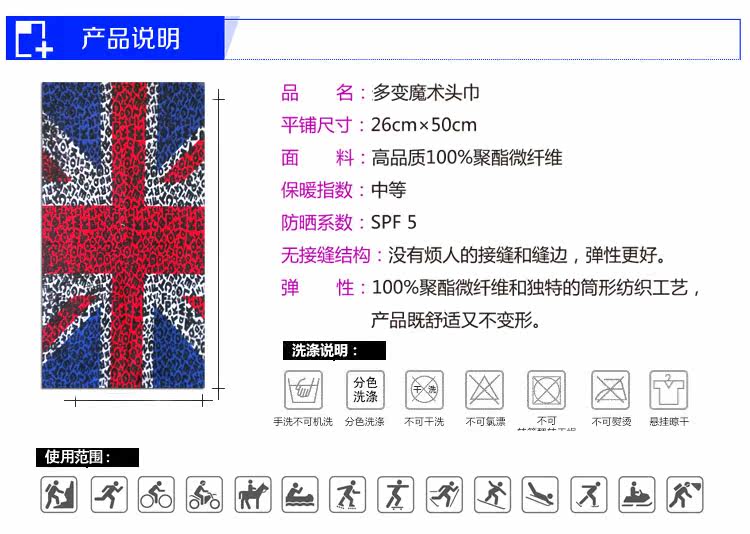This screenshot has width=750, height=534.
Task: Select the horse riding activity icon
Action: [x=253, y=494]
